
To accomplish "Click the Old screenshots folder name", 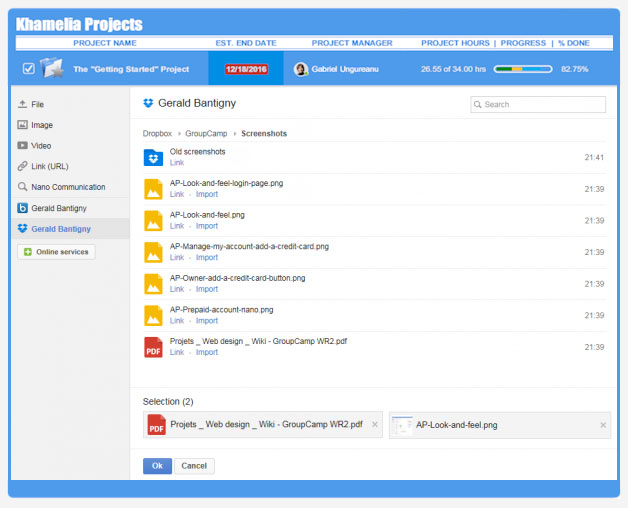I will click(197, 152).
